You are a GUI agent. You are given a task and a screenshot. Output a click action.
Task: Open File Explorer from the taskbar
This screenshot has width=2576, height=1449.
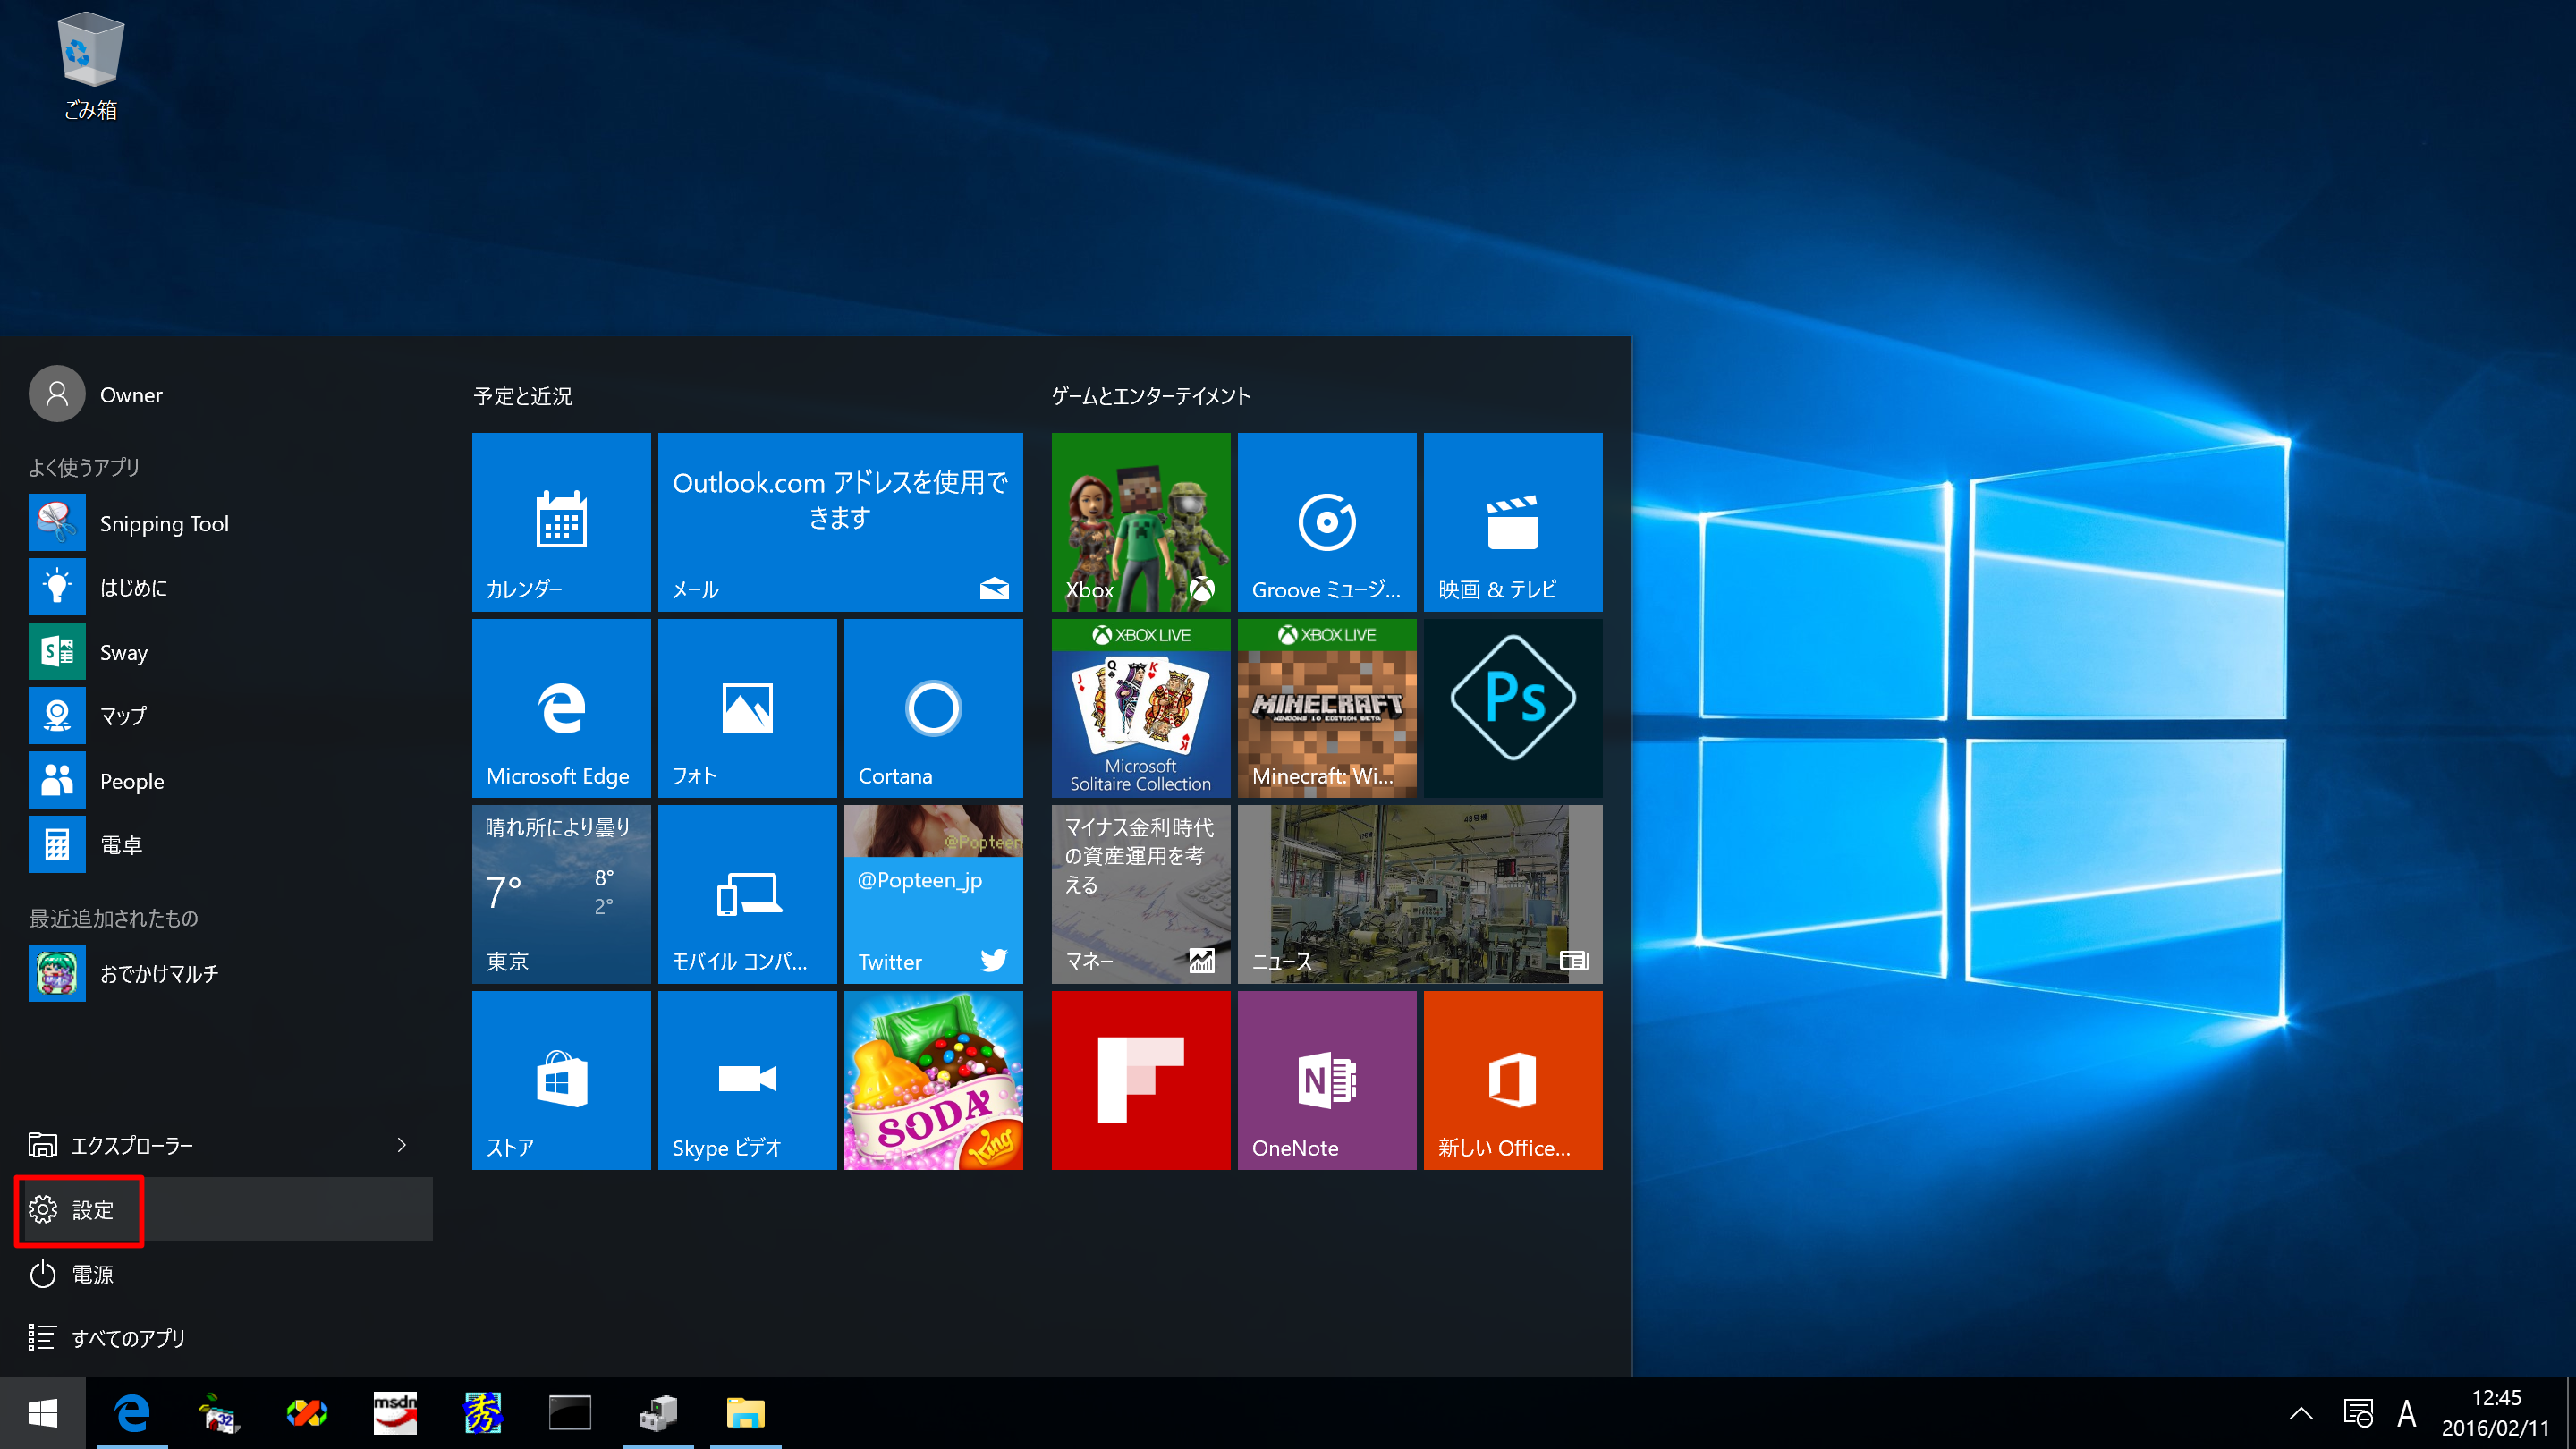pos(746,1413)
